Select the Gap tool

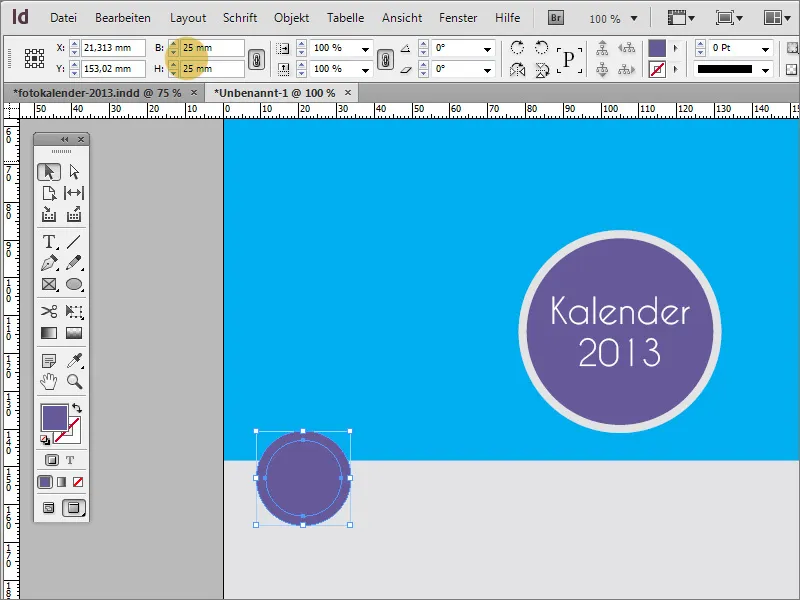(74, 193)
